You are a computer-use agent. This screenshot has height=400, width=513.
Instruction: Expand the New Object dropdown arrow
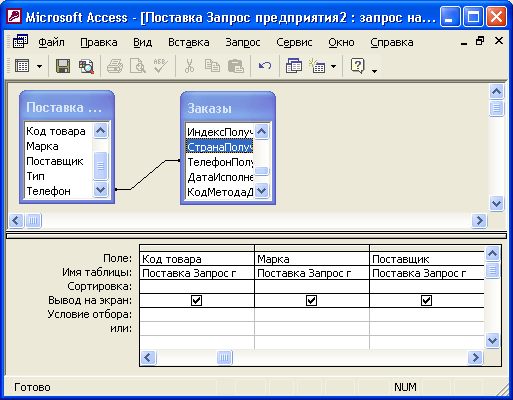[x=333, y=66]
